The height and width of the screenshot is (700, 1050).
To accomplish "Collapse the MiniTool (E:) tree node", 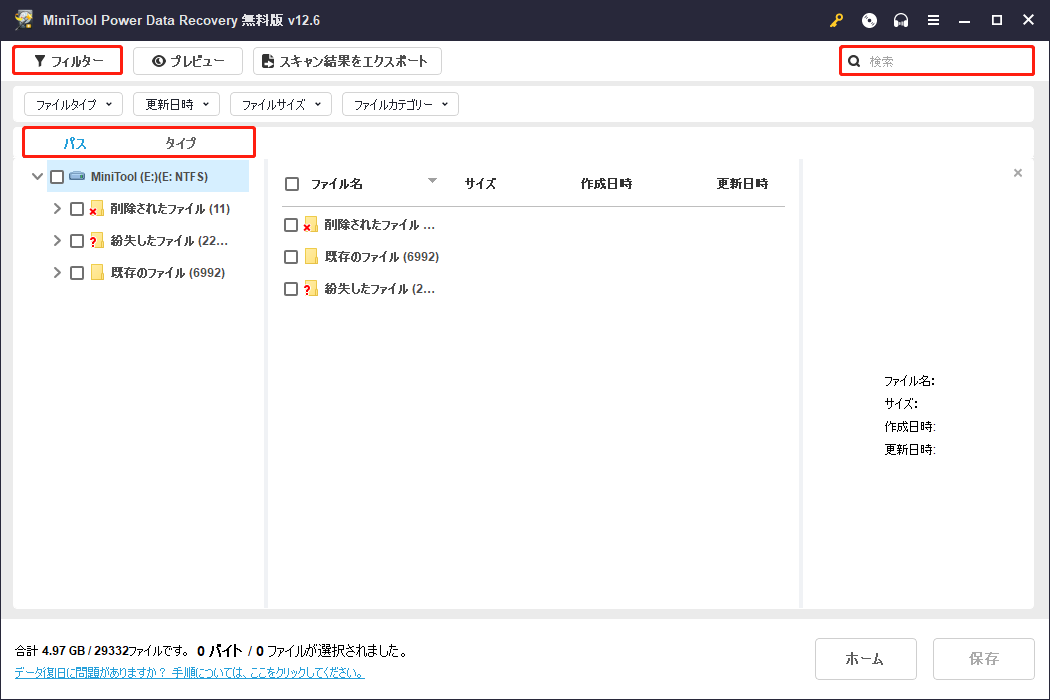I will 38,177.
